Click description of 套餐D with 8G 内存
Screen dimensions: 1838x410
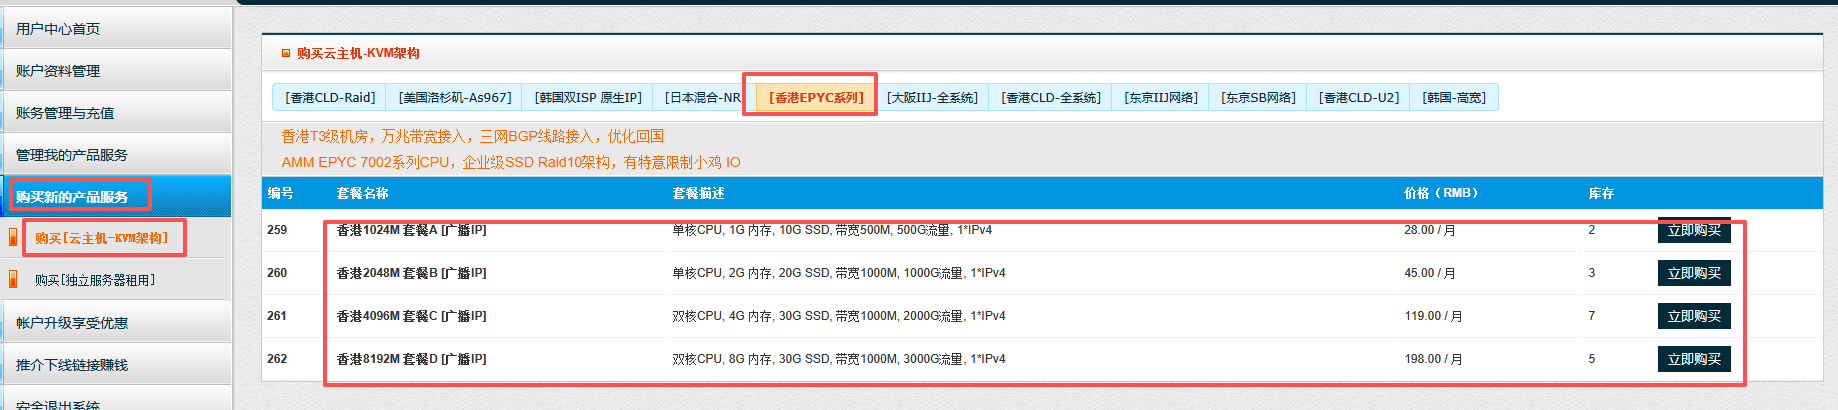(x=839, y=359)
